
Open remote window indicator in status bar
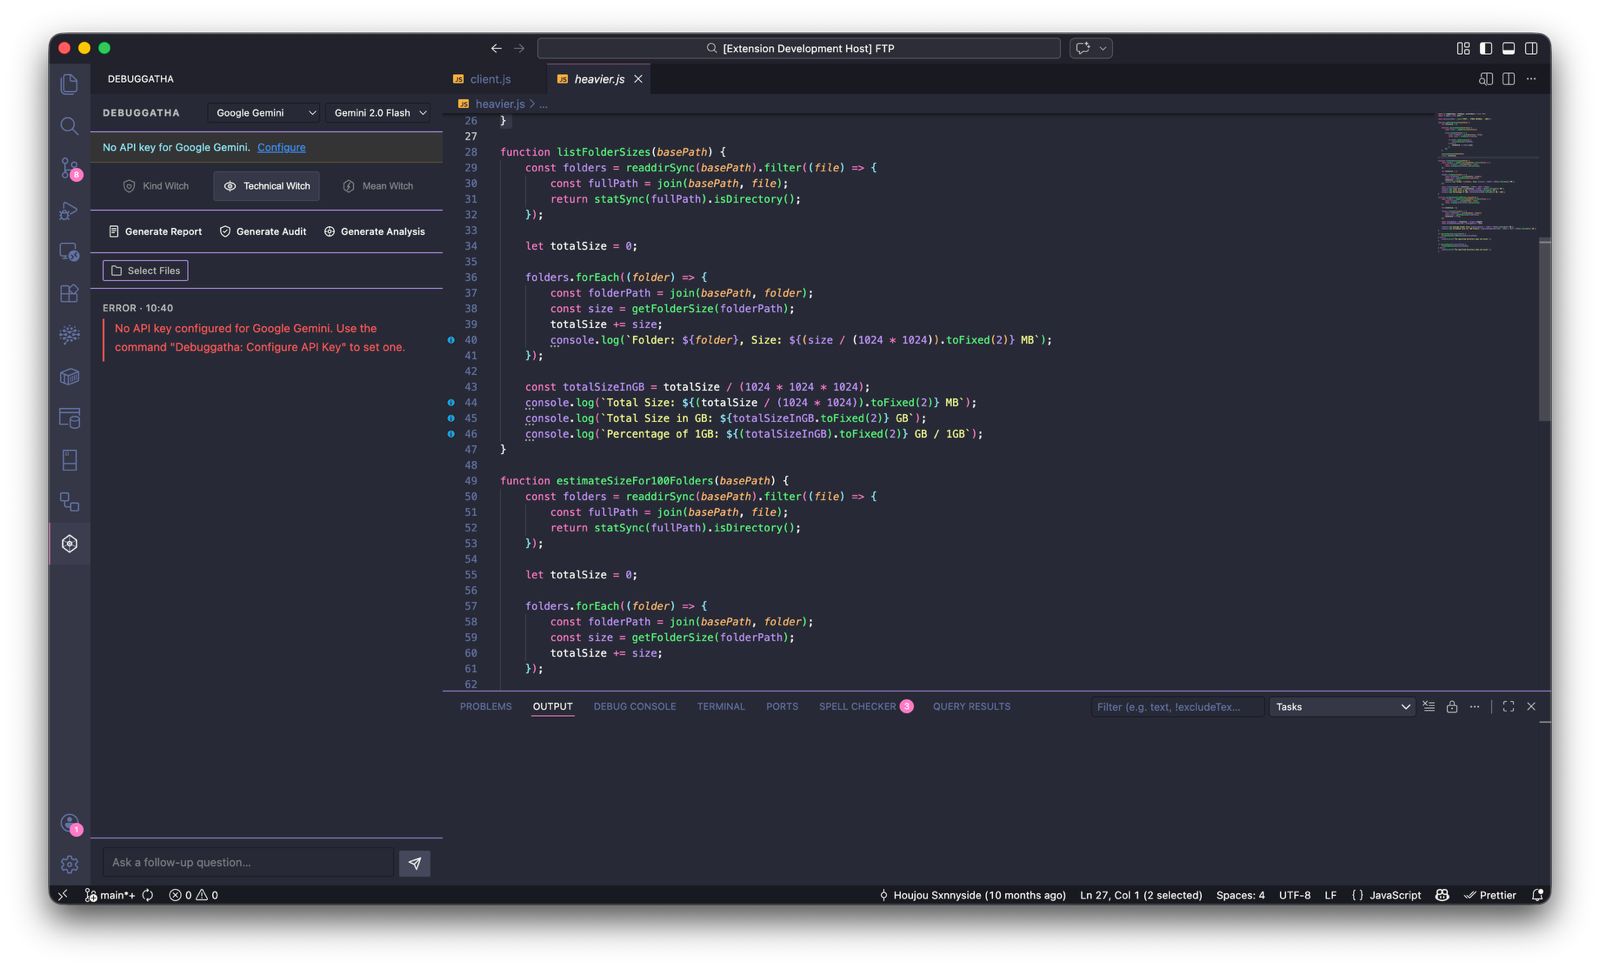tap(63, 895)
